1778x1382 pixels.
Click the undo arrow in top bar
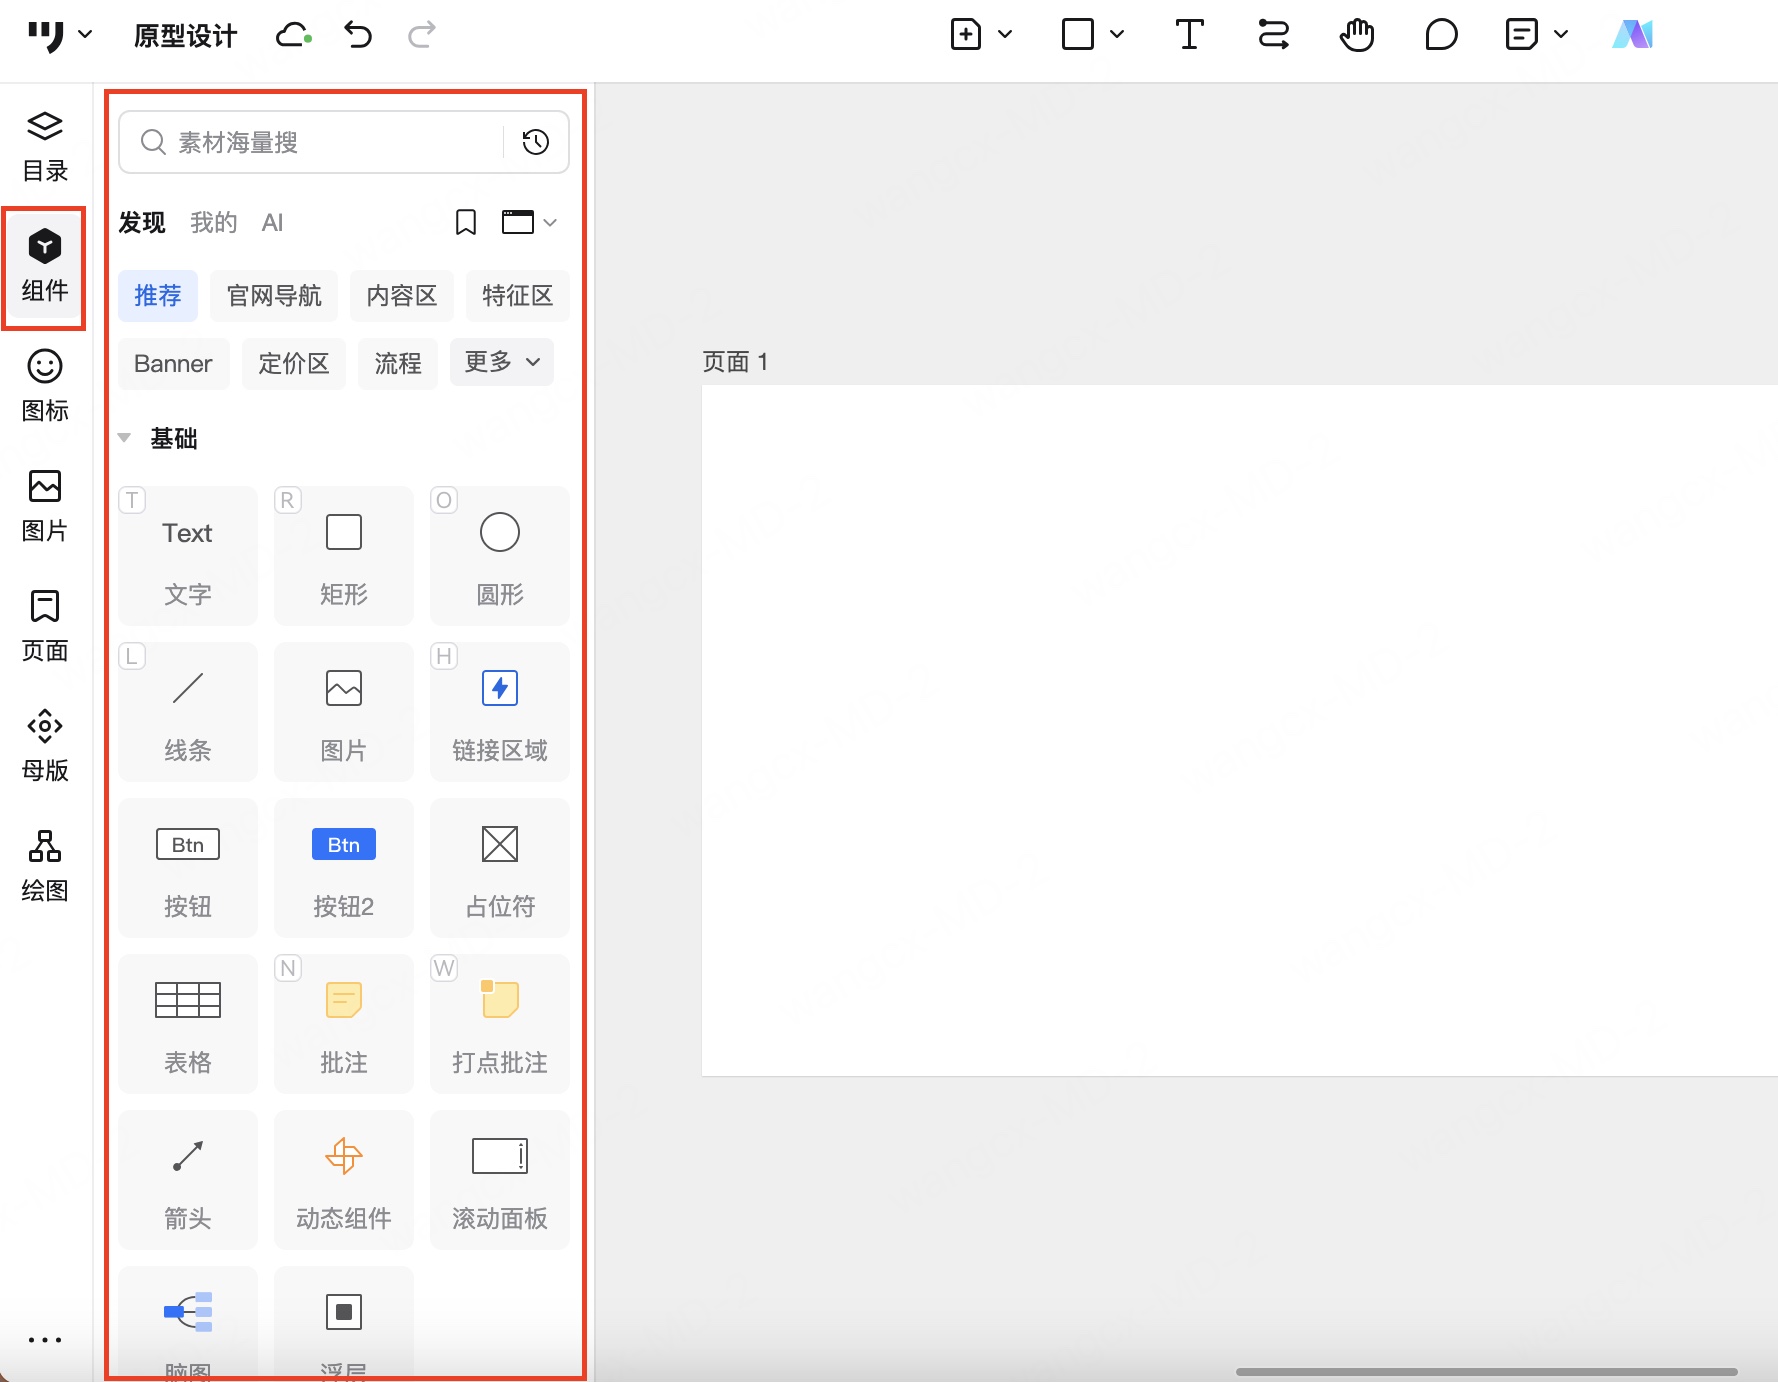pos(358,35)
